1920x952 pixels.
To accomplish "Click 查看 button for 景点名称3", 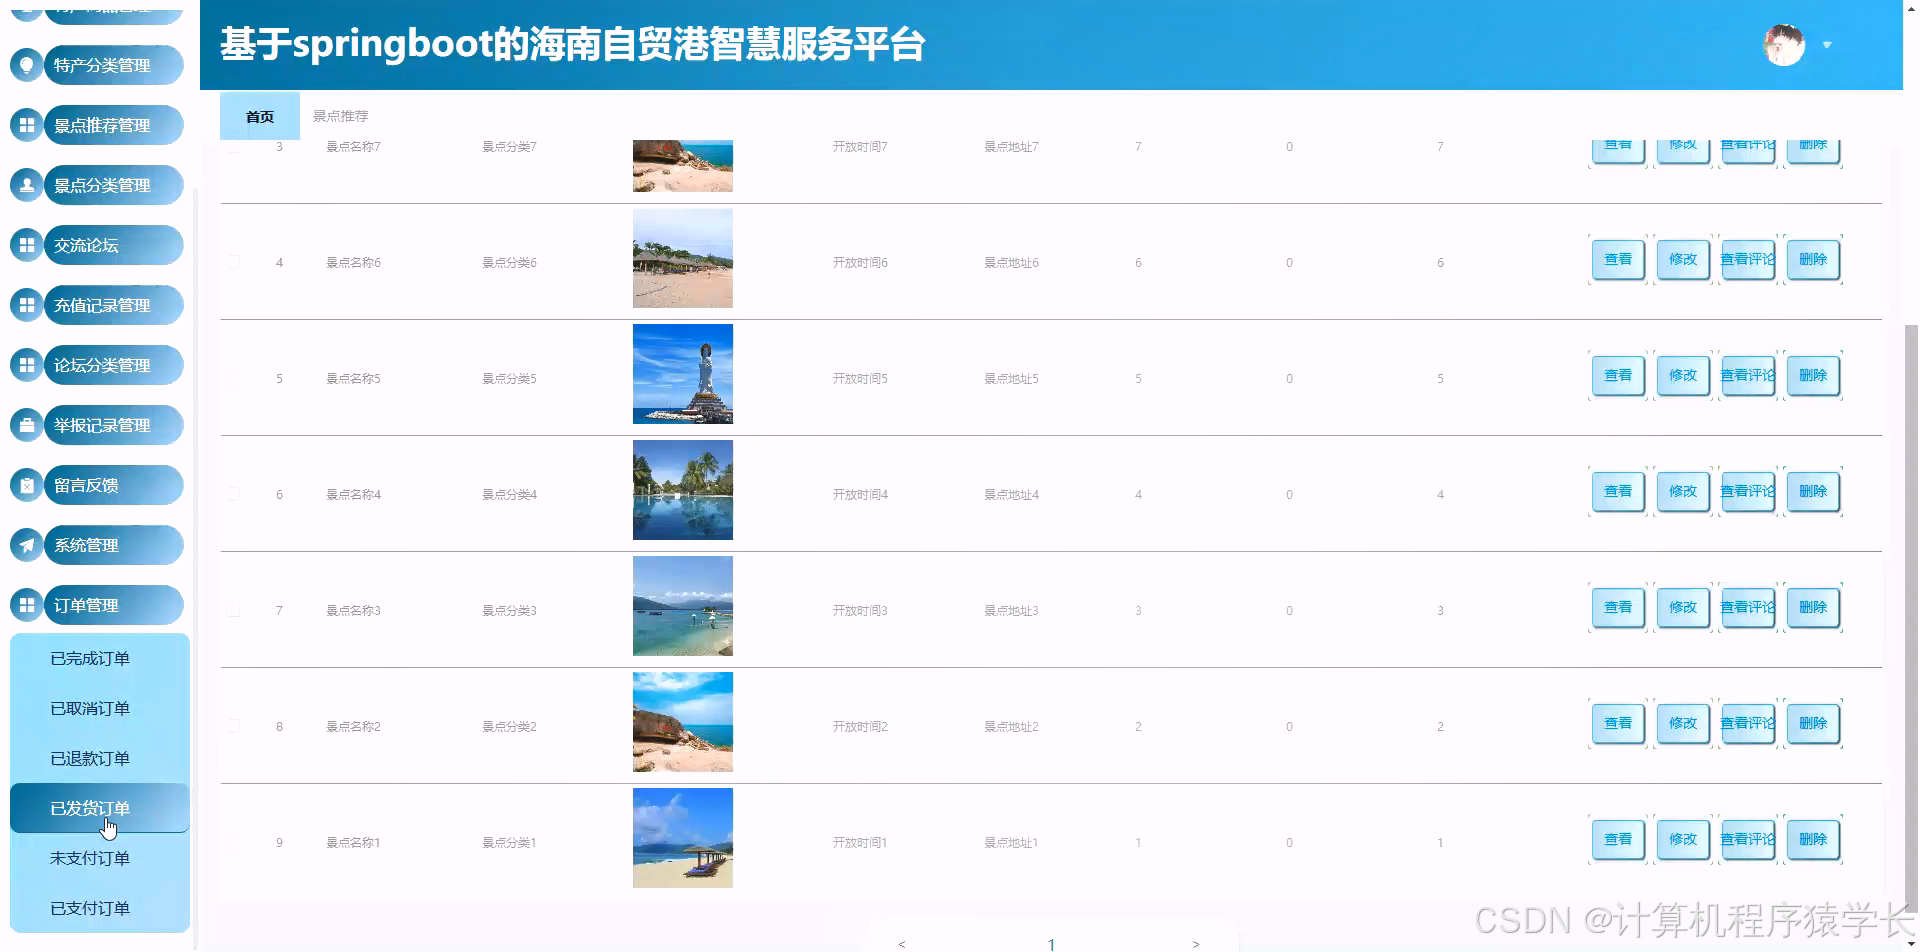I will [x=1617, y=607].
